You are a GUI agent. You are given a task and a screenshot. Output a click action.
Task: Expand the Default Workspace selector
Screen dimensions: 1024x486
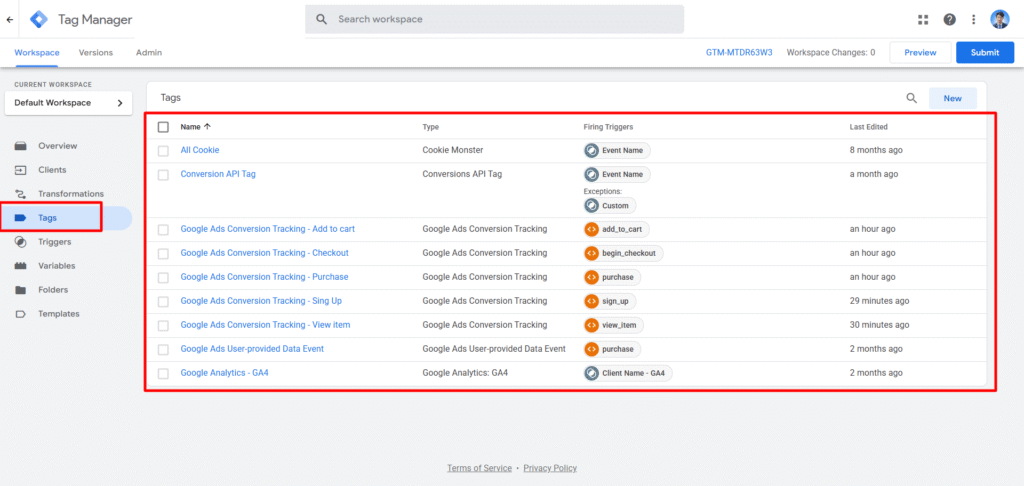(68, 103)
